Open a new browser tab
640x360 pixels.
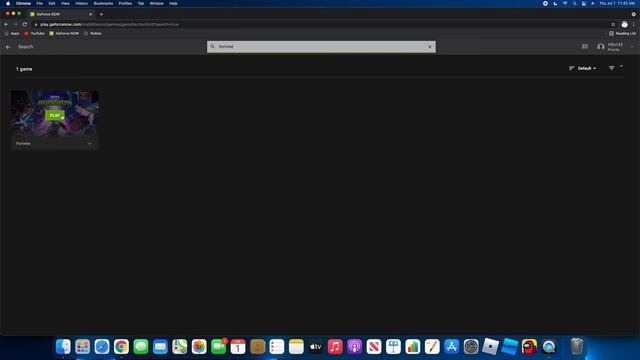coord(102,14)
